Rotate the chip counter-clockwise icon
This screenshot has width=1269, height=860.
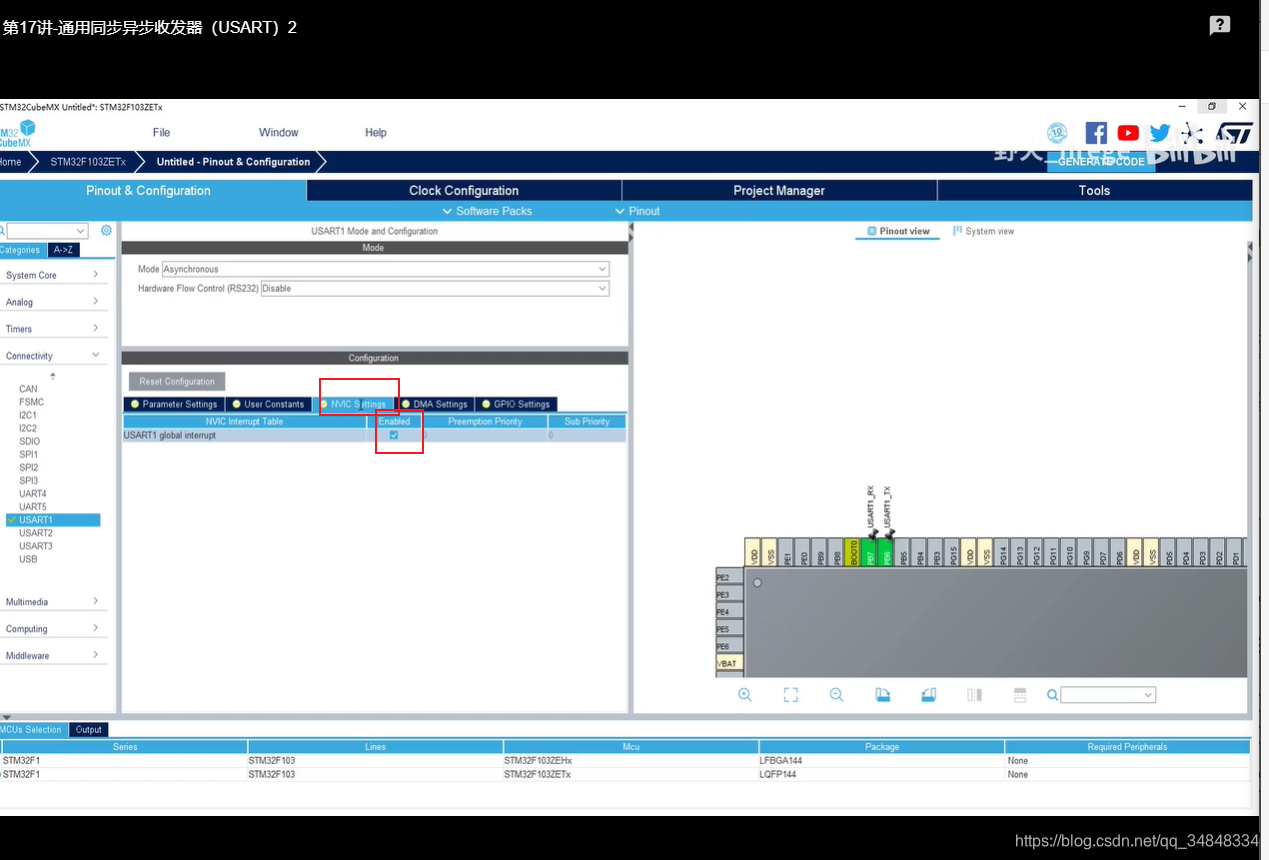[928, 695]
